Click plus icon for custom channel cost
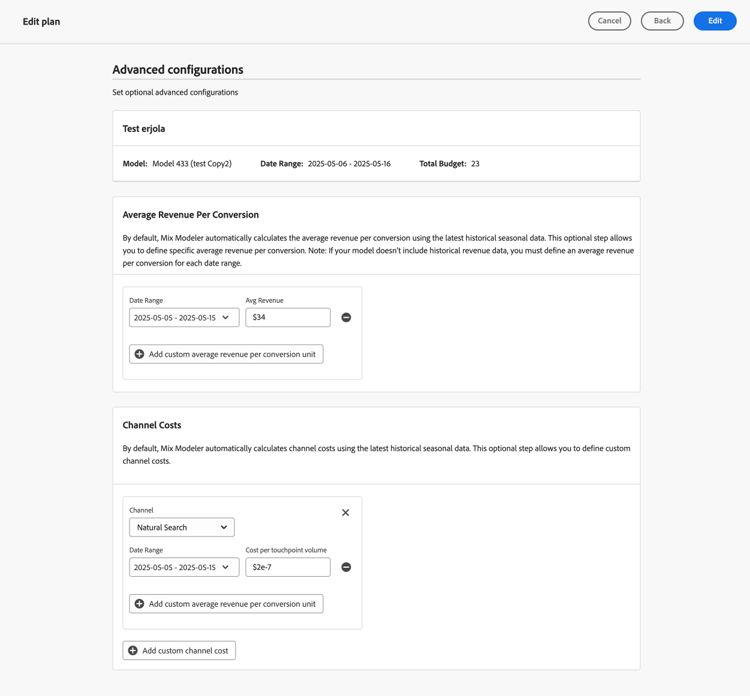Screen dimensions: 750x696 [x=133, y=651]
